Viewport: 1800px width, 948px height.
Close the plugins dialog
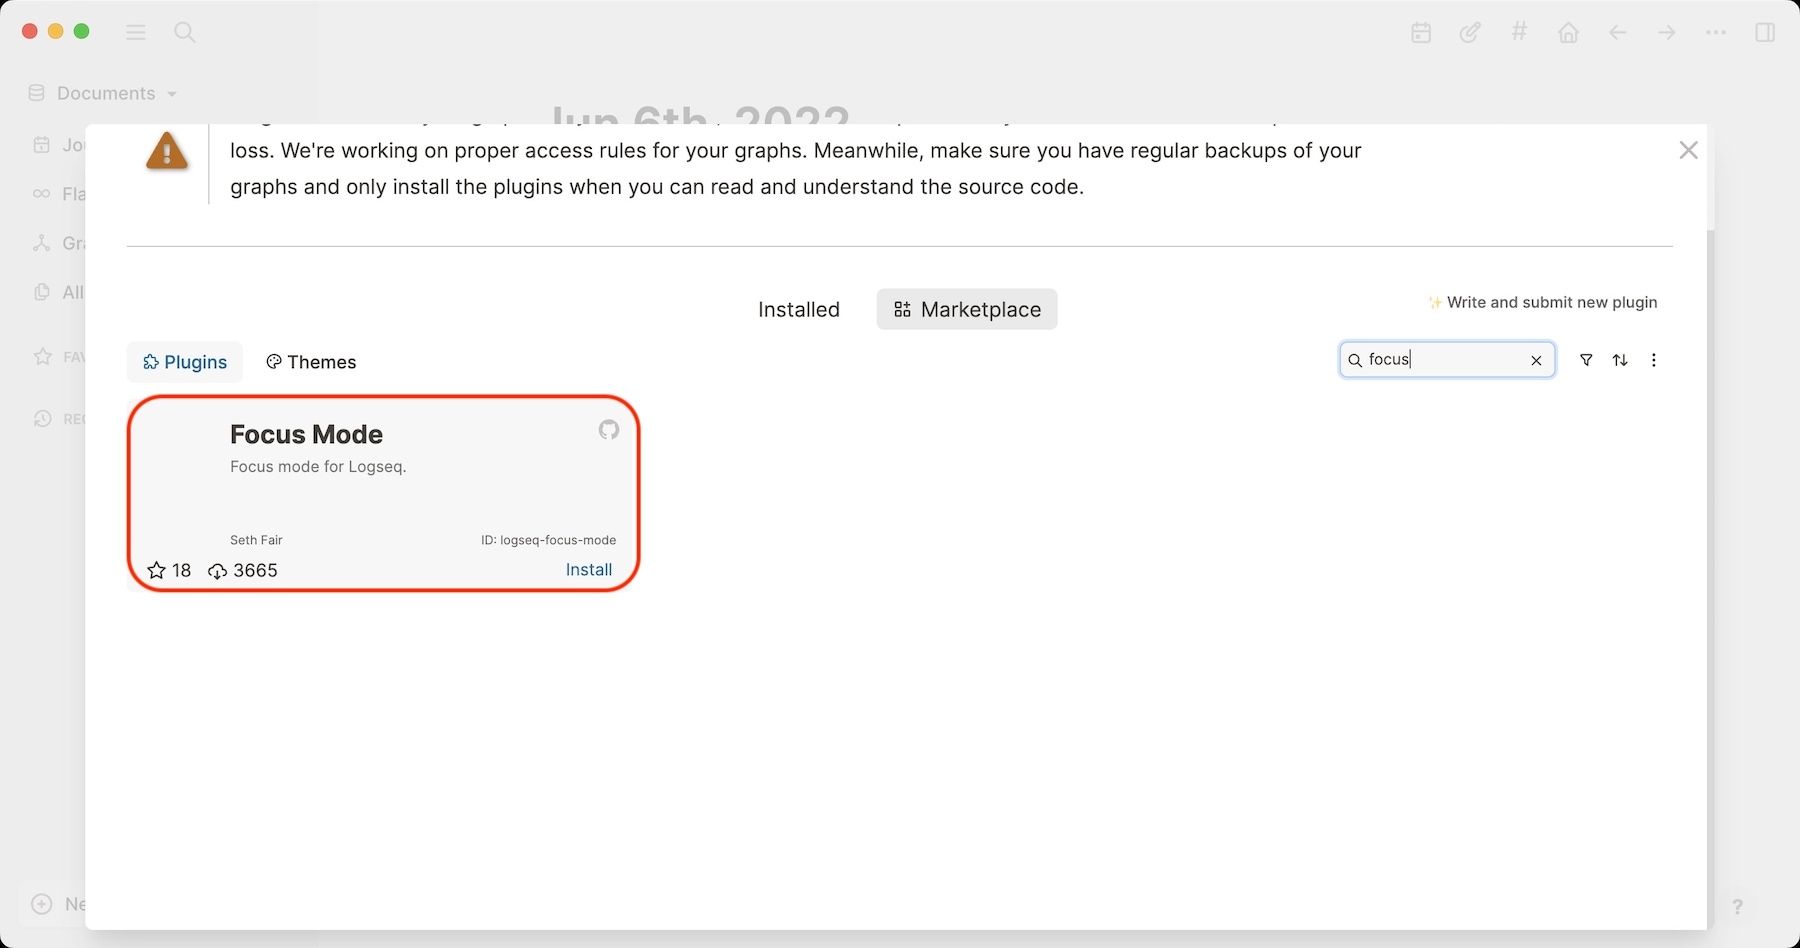[x=1688, y=150]
